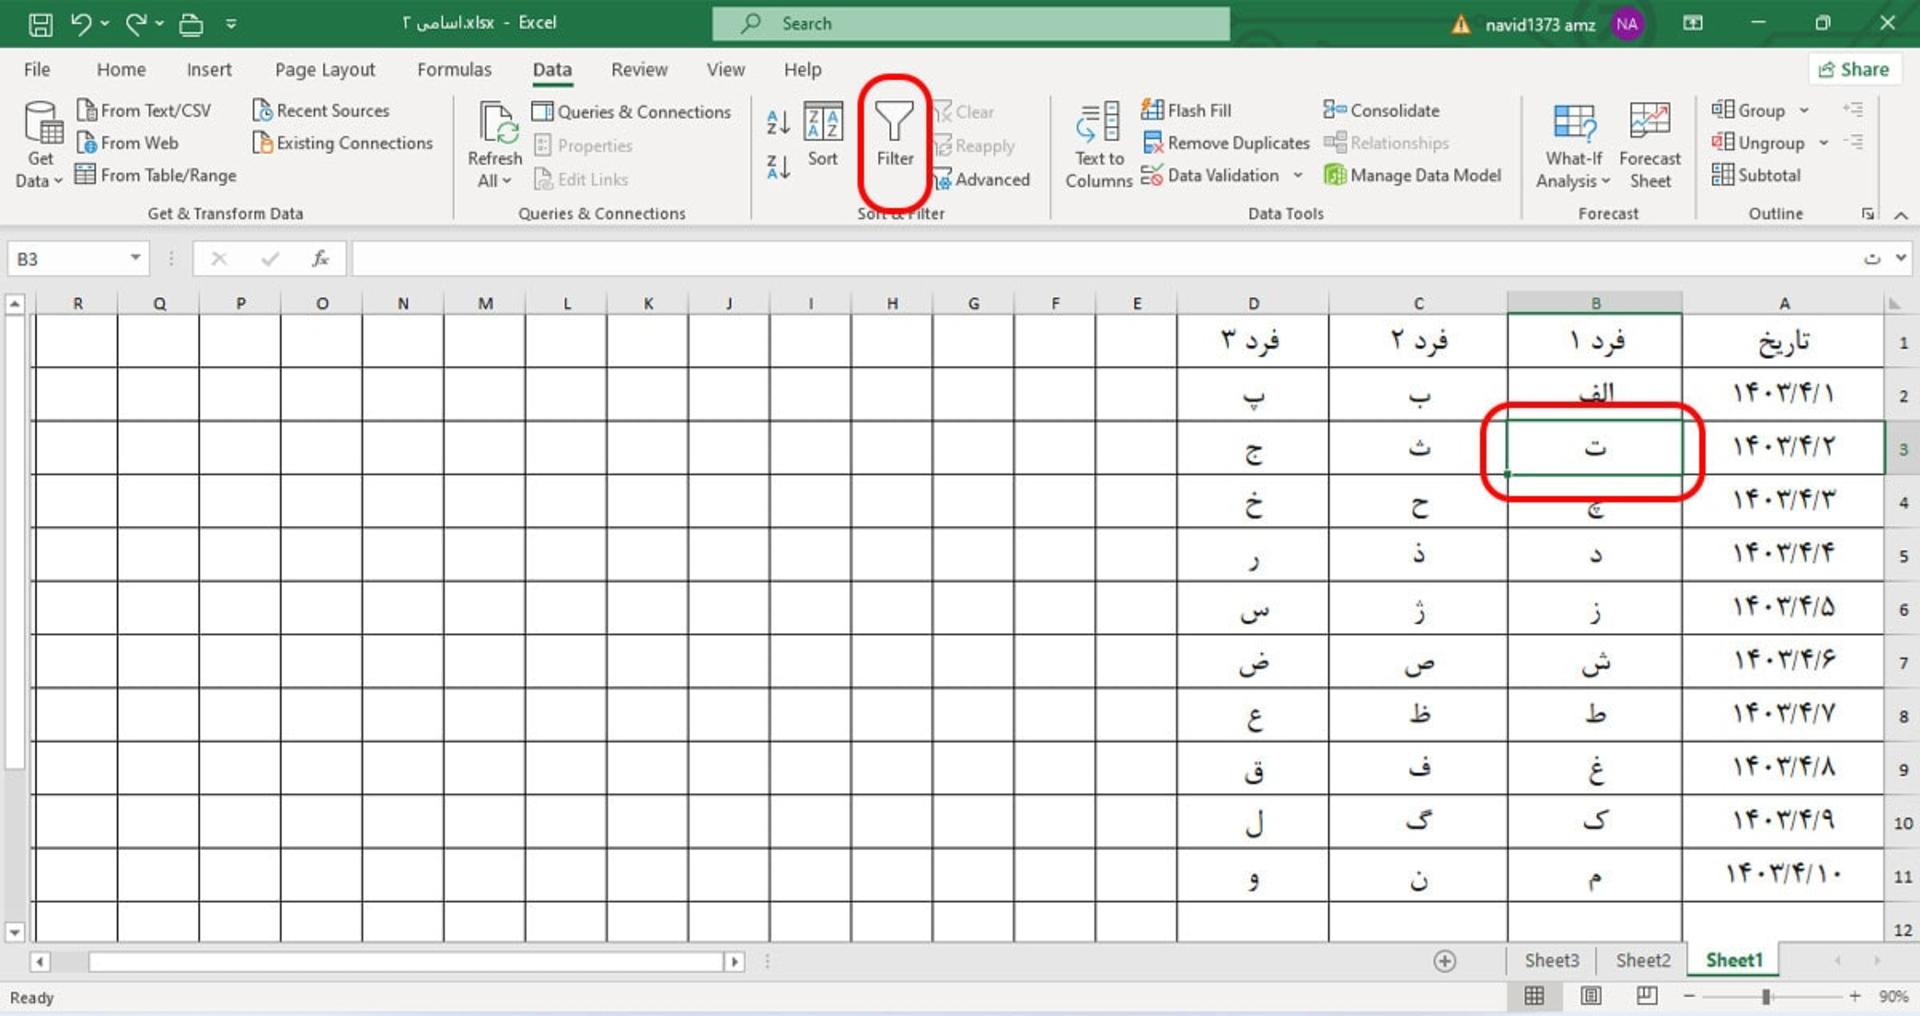
Task: Open the View tab
Action: pyautogui.click(x=725, y=70)
